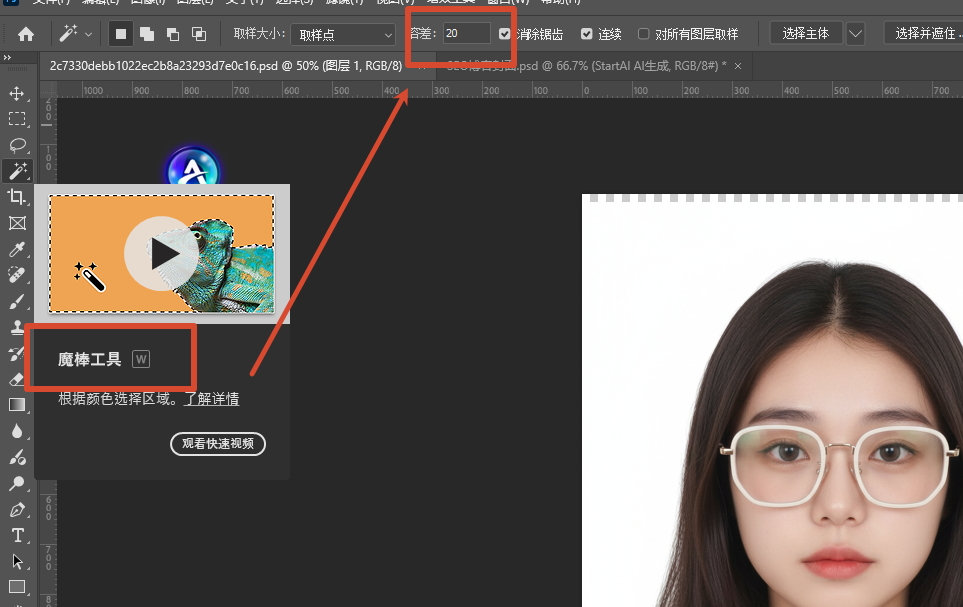963x607 pixels.
Task: Choose the New selection mode icon
Action: (121, 34)
